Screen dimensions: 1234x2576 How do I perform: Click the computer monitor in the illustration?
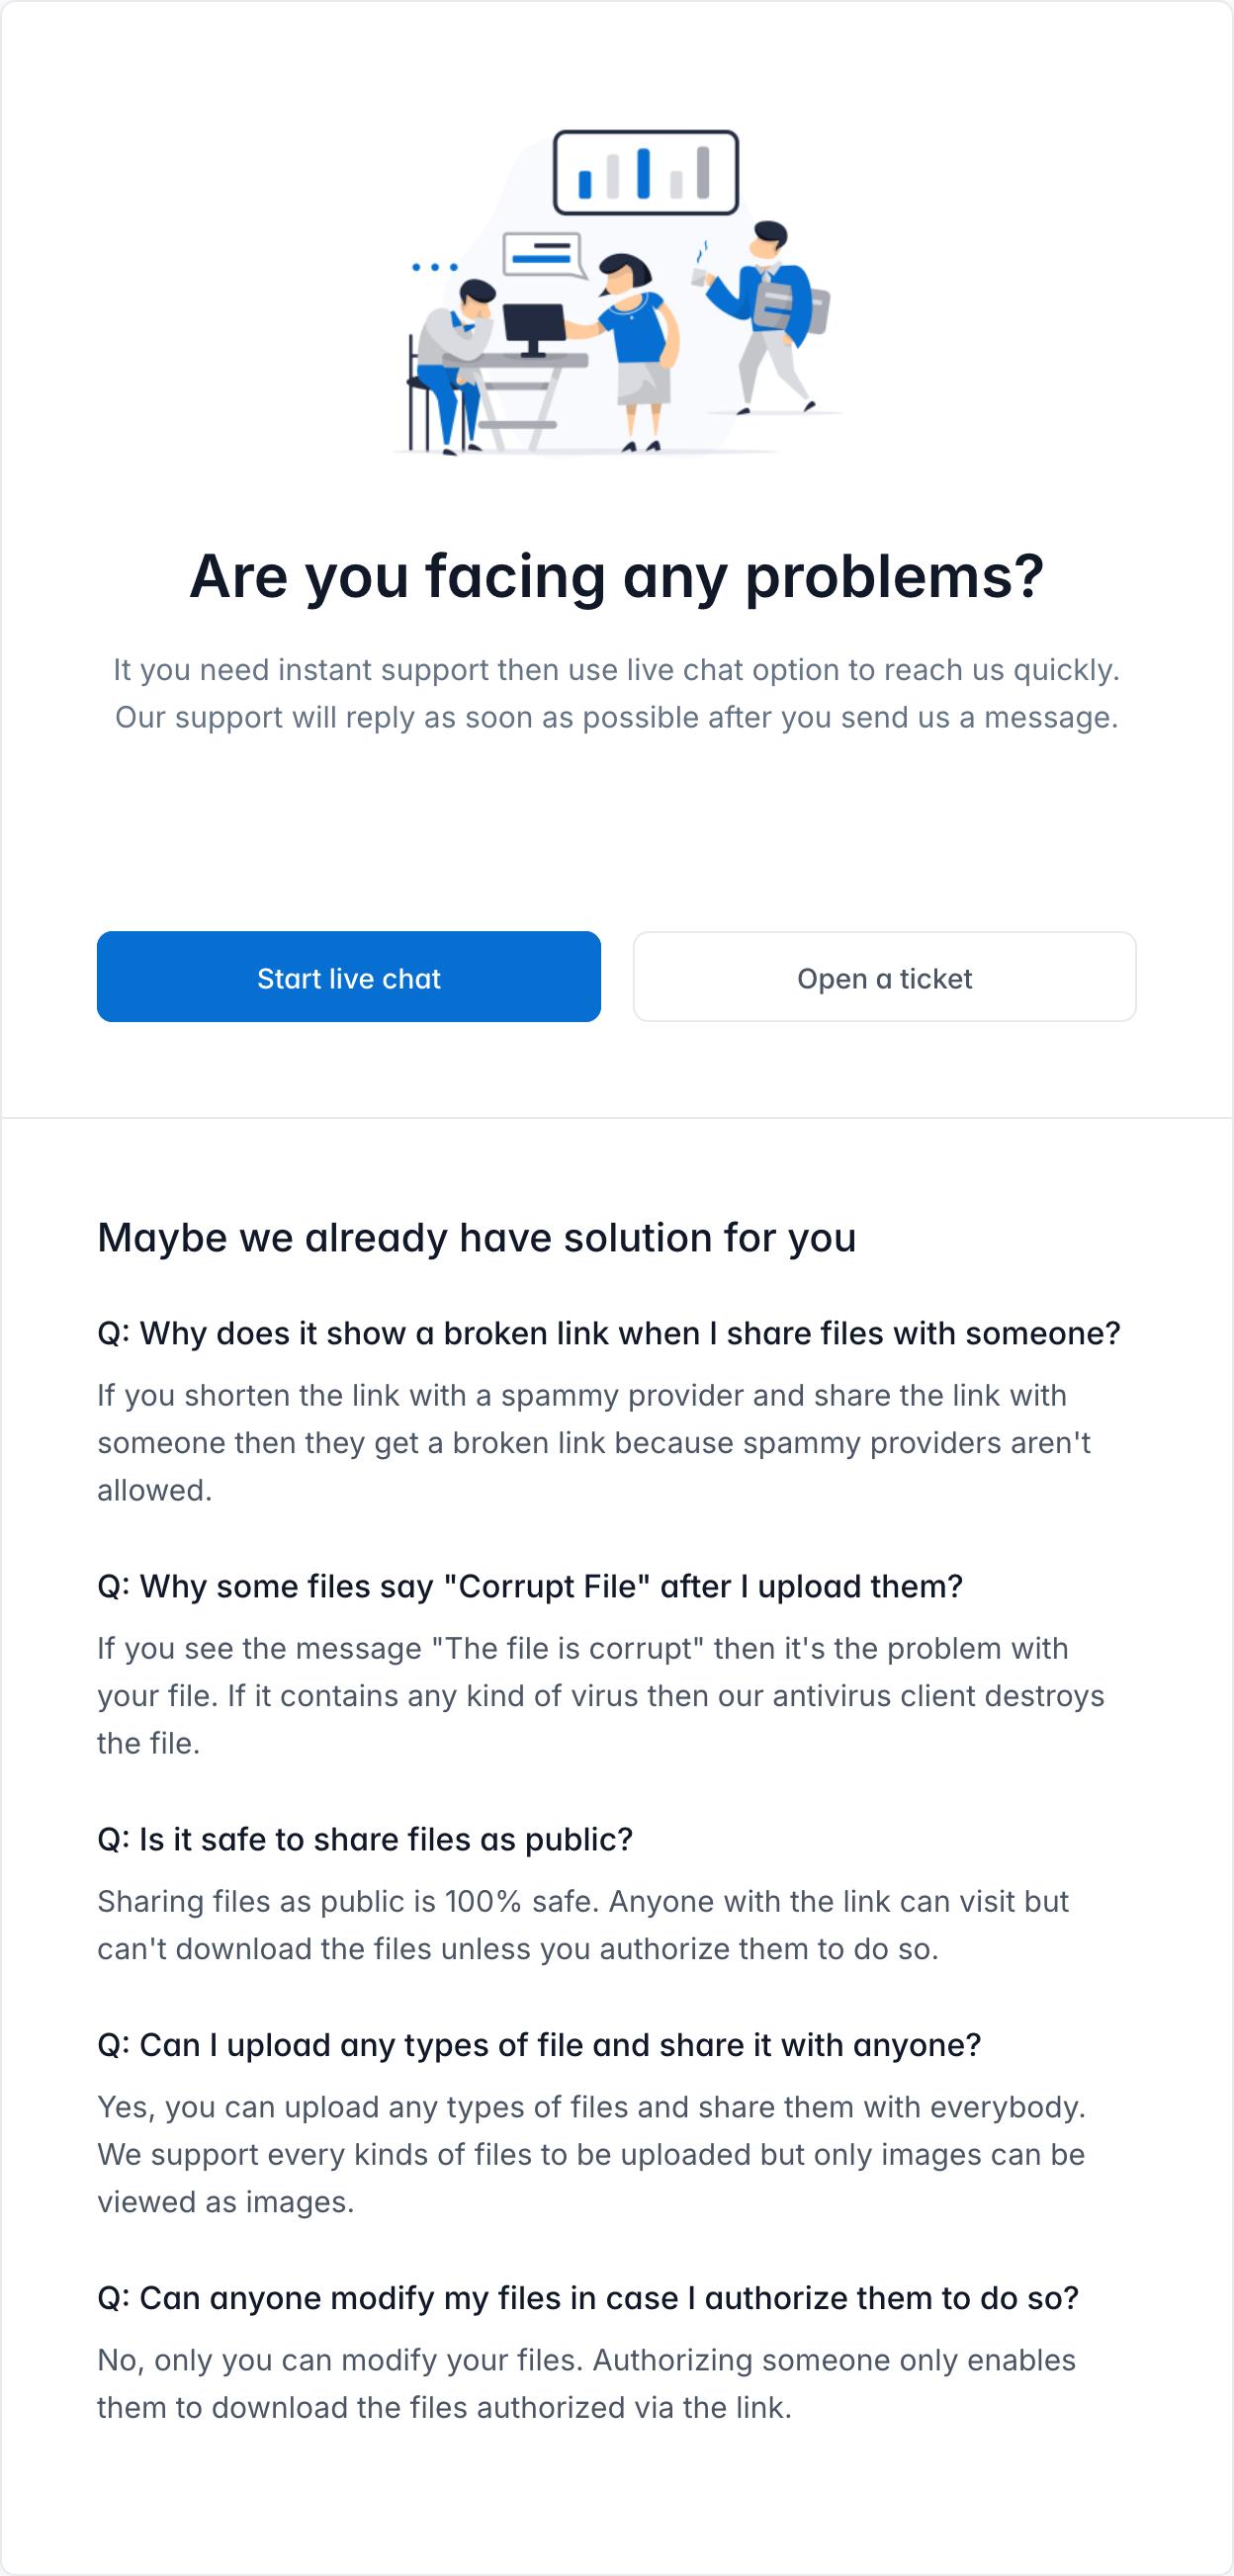point(533,327)
